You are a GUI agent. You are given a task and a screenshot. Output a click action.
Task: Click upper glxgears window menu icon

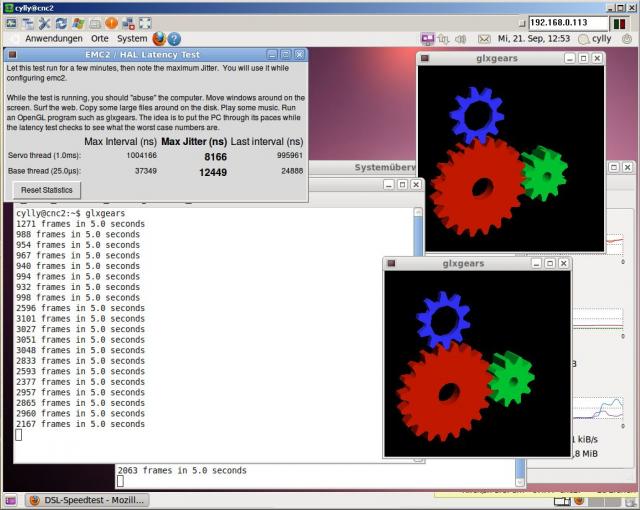coord(425,58)
